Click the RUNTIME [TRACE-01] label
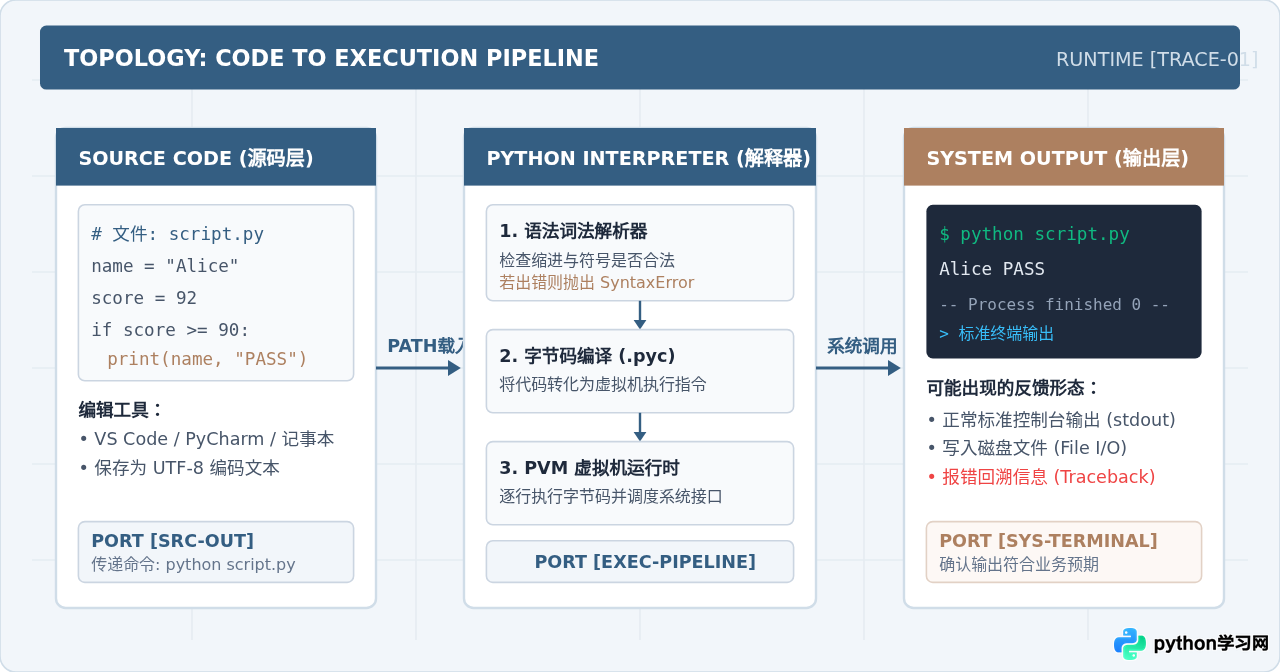The image size is (1280, 672). (1156, 59)
